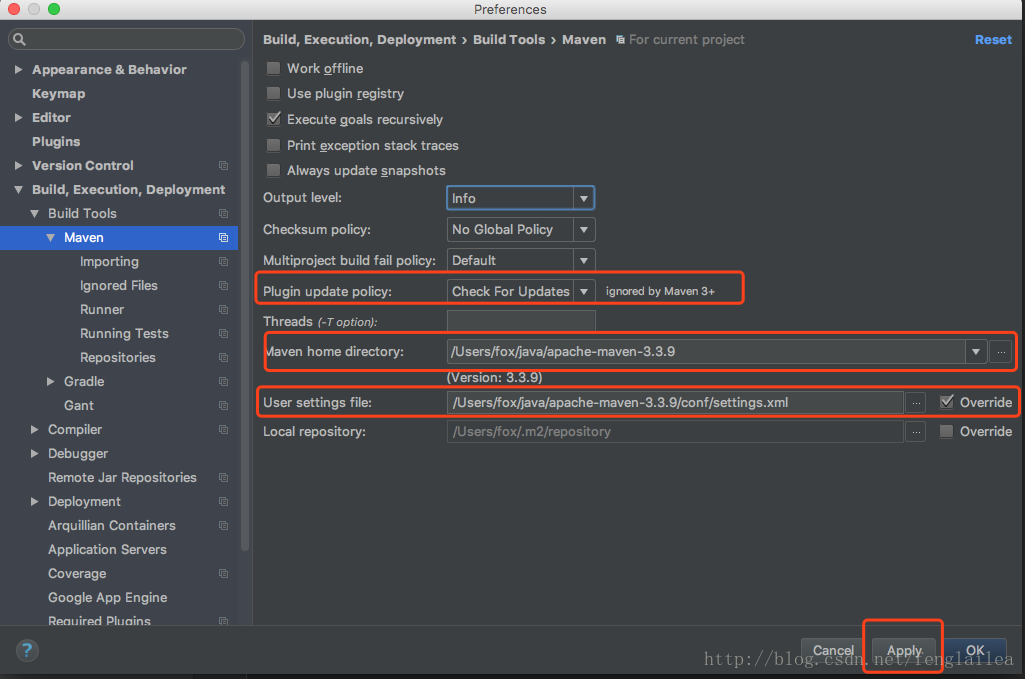Click project-level icon beside Deployment
1025x679 pixels.
click(224, 501)
